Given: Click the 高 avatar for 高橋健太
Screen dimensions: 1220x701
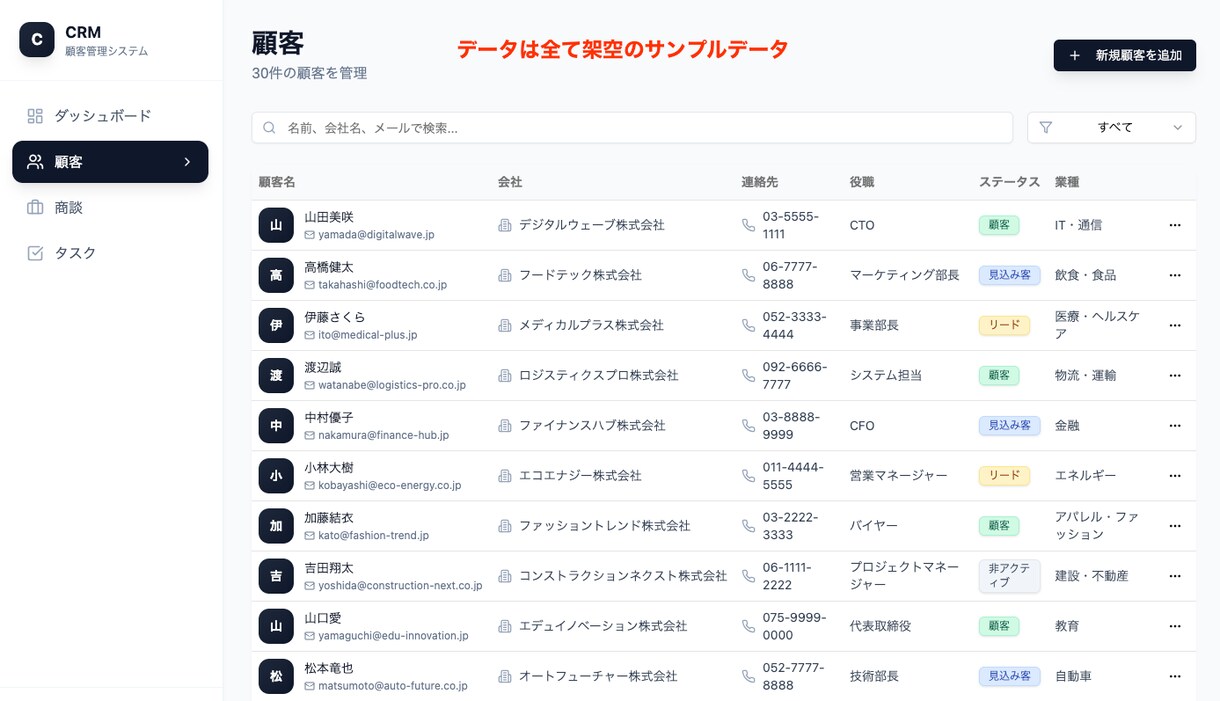Looking at the screenshot, I should 276,275.
